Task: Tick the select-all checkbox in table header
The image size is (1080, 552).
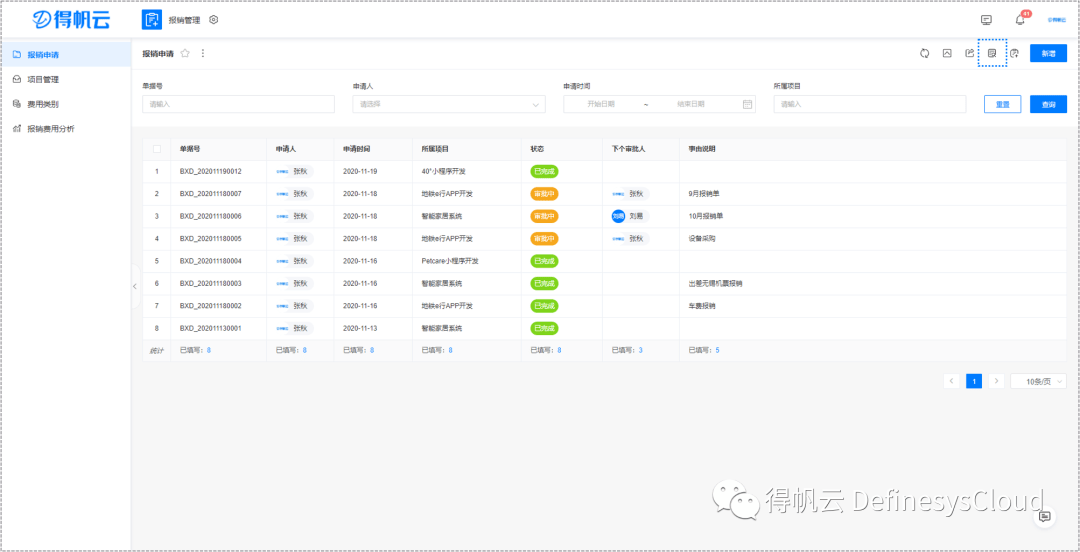Action: [156, 149]
